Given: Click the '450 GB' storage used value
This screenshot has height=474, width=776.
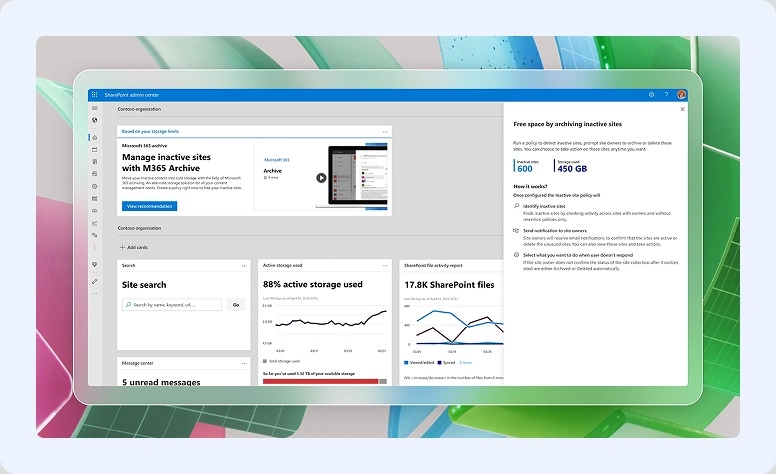Looking at the screenshot, I should (x=572, y=169).
